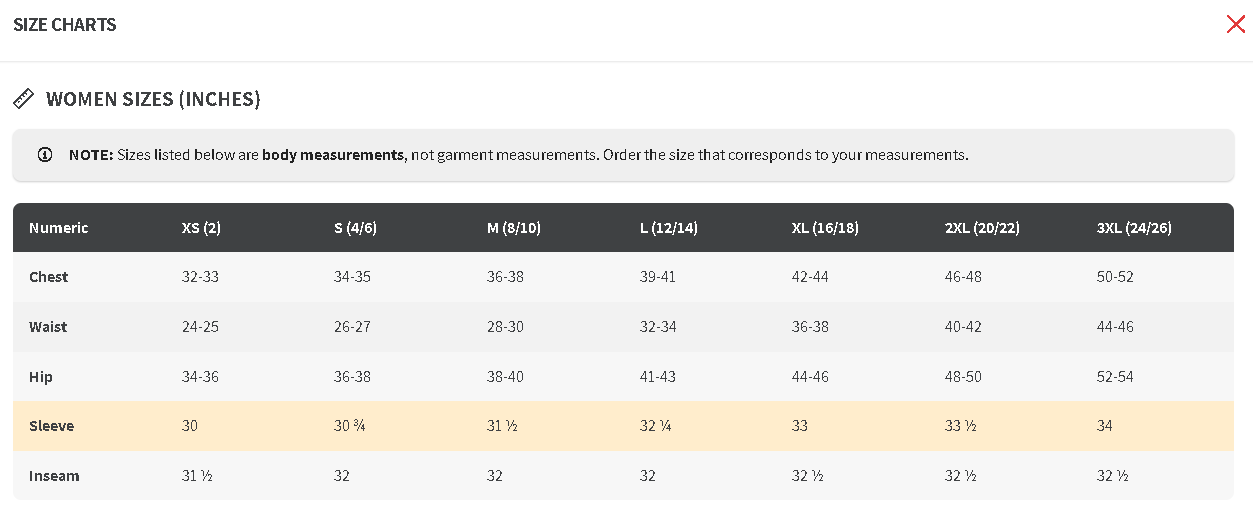Image resolution: width=1253 pixels, height=516 pixels.
Task: Select the XL (16/18) column header
Action: [x=825, y=228]
